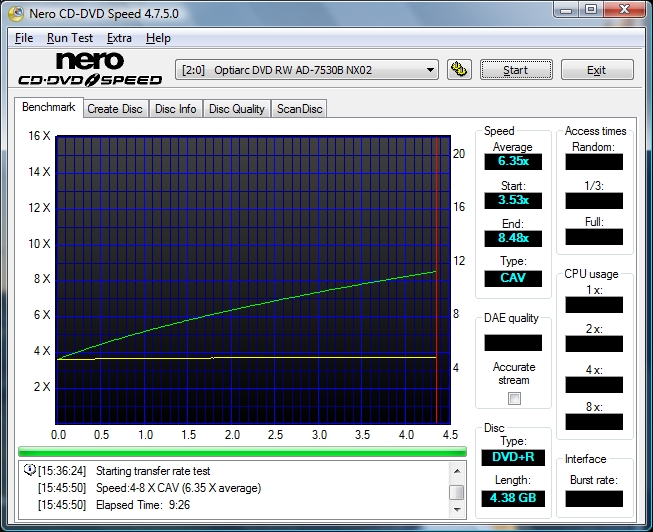Click the CPU usage 8 x field
Viewport: 653px width, 532px height.
point(594,422)
